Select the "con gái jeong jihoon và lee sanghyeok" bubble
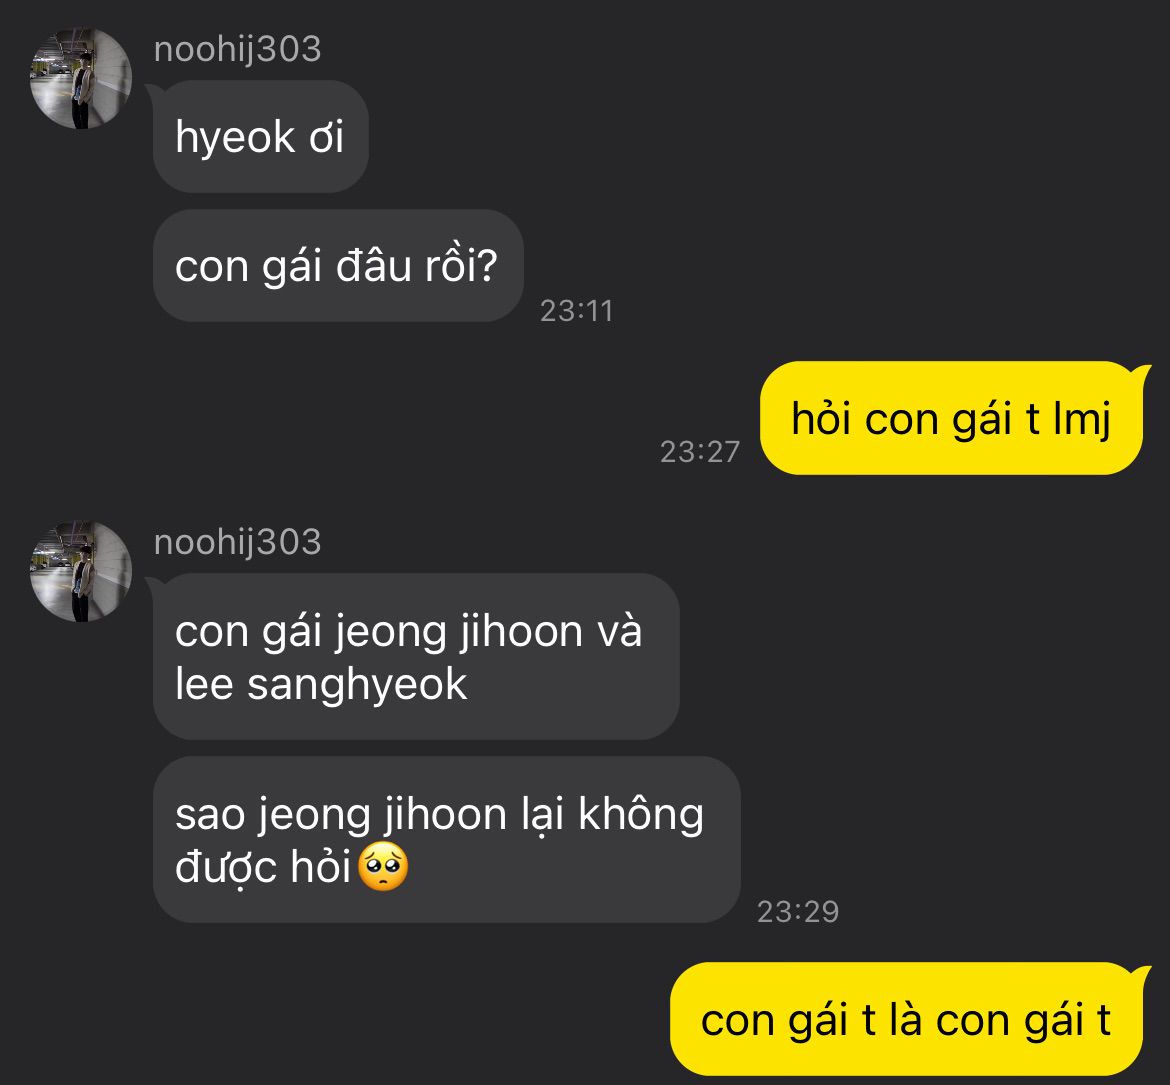Image resolution: width=1170 pixels, height=1085 pixels. pos(416,657)
